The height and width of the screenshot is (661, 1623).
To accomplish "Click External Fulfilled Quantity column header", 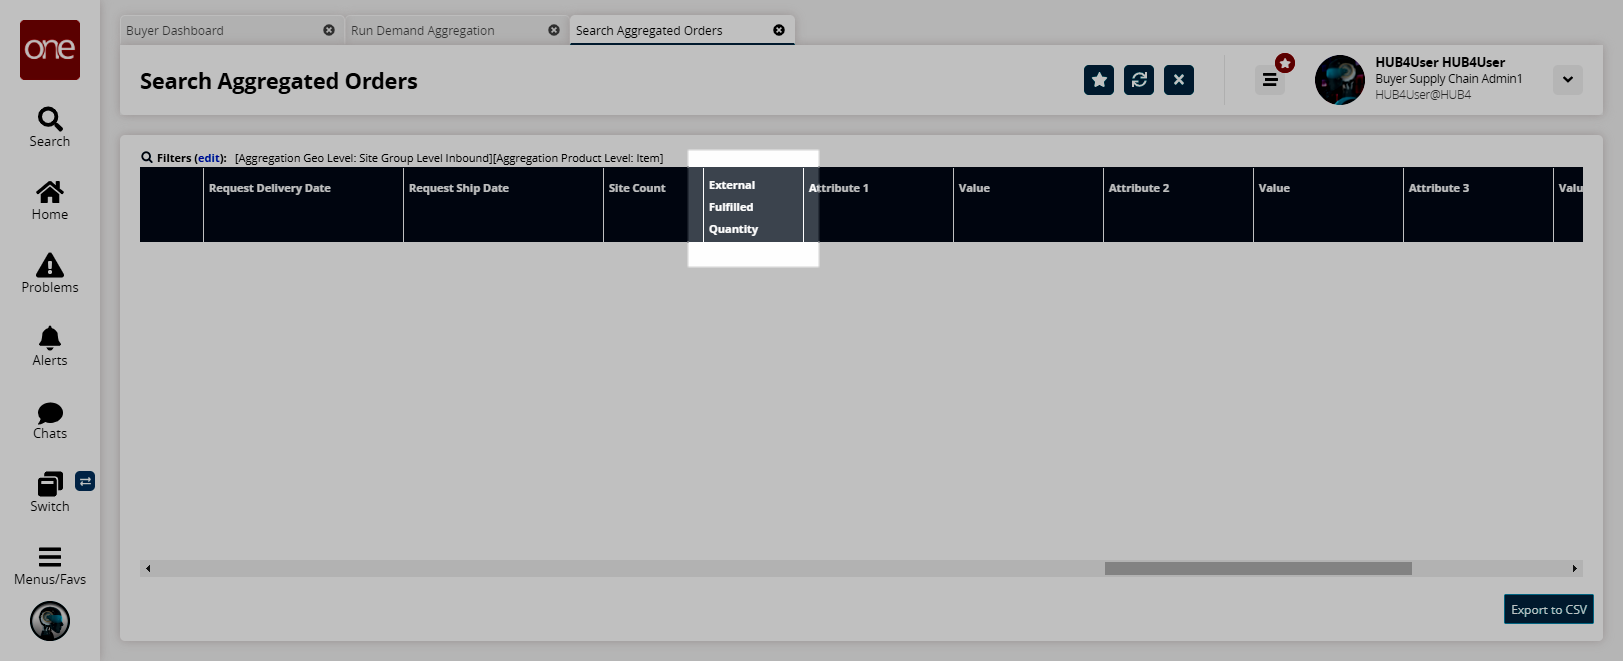I will [753, 204].
